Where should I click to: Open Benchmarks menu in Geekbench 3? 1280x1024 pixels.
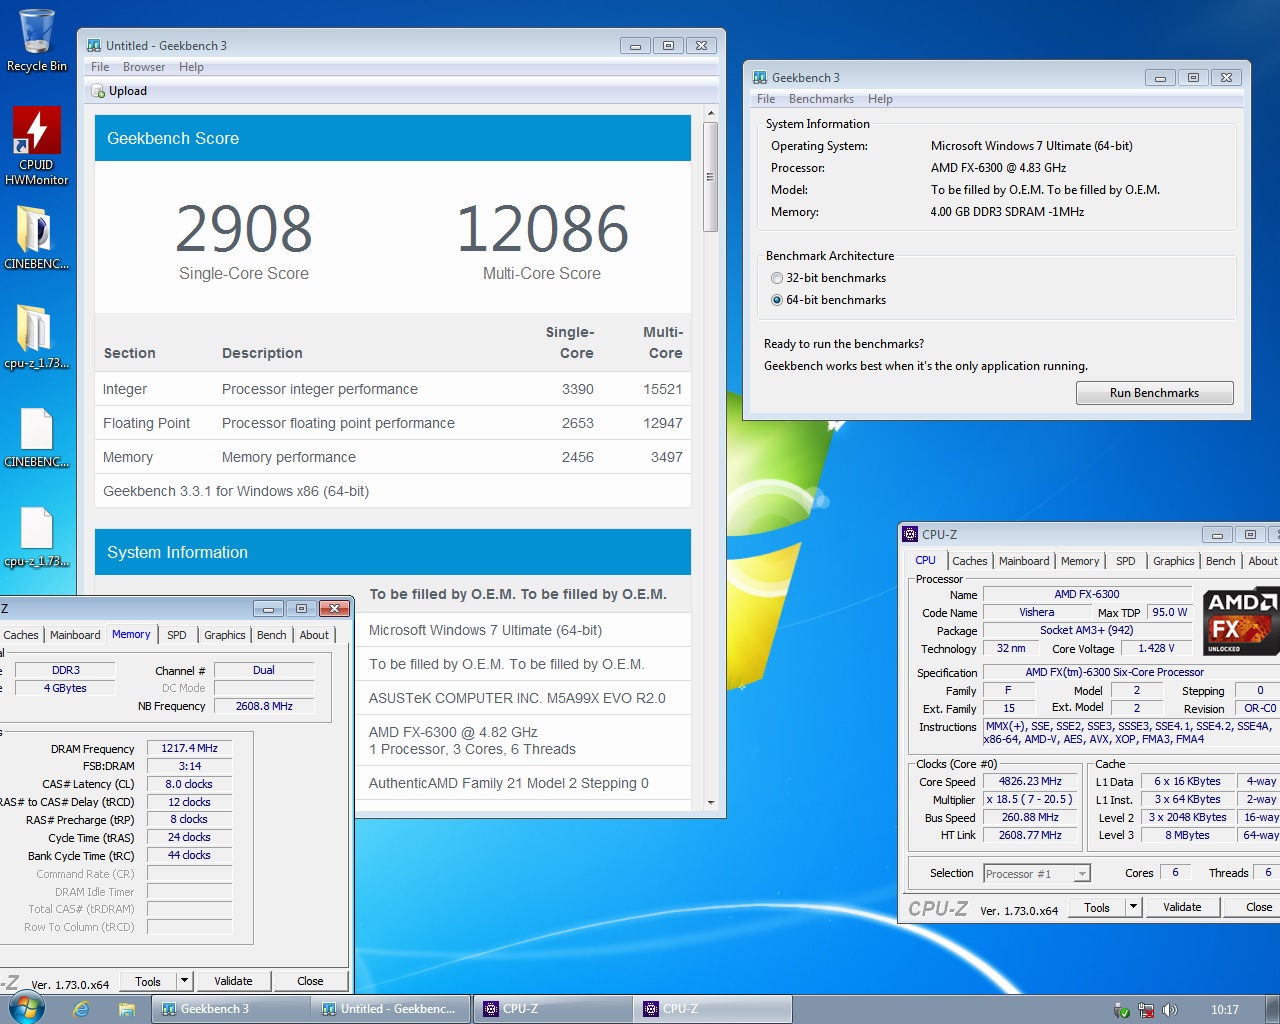[x=821, y=99]
